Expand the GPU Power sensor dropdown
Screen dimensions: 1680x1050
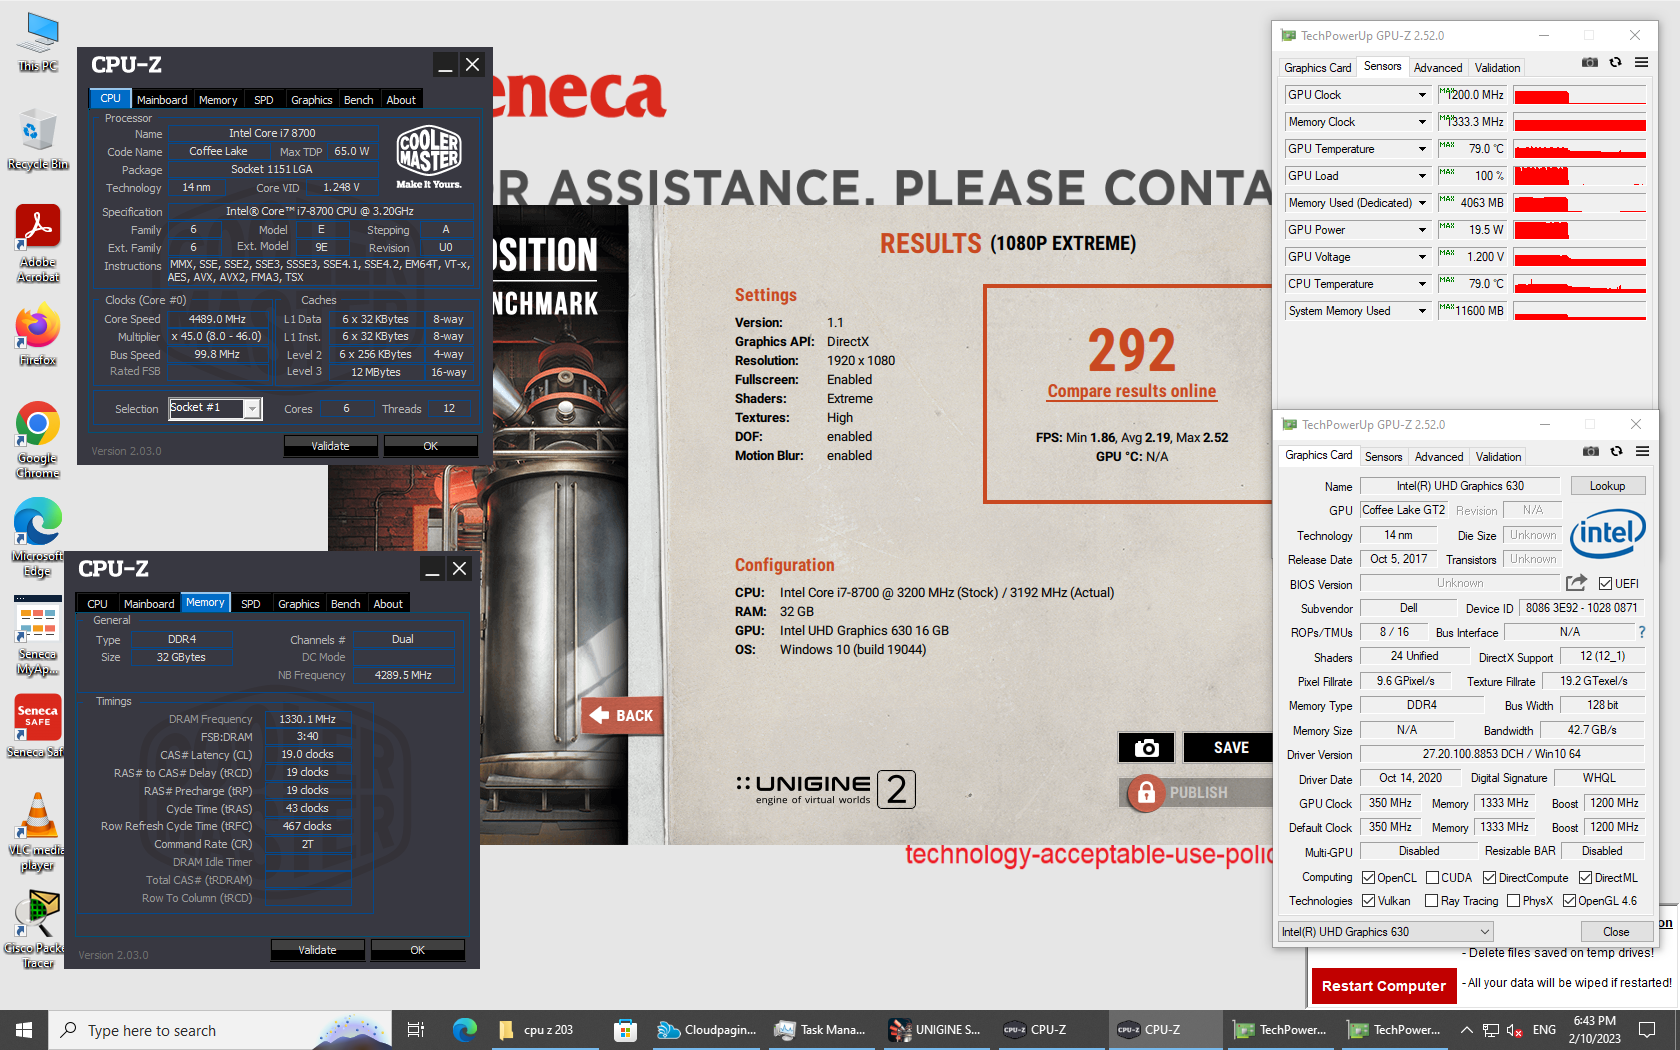point(1422,230)
